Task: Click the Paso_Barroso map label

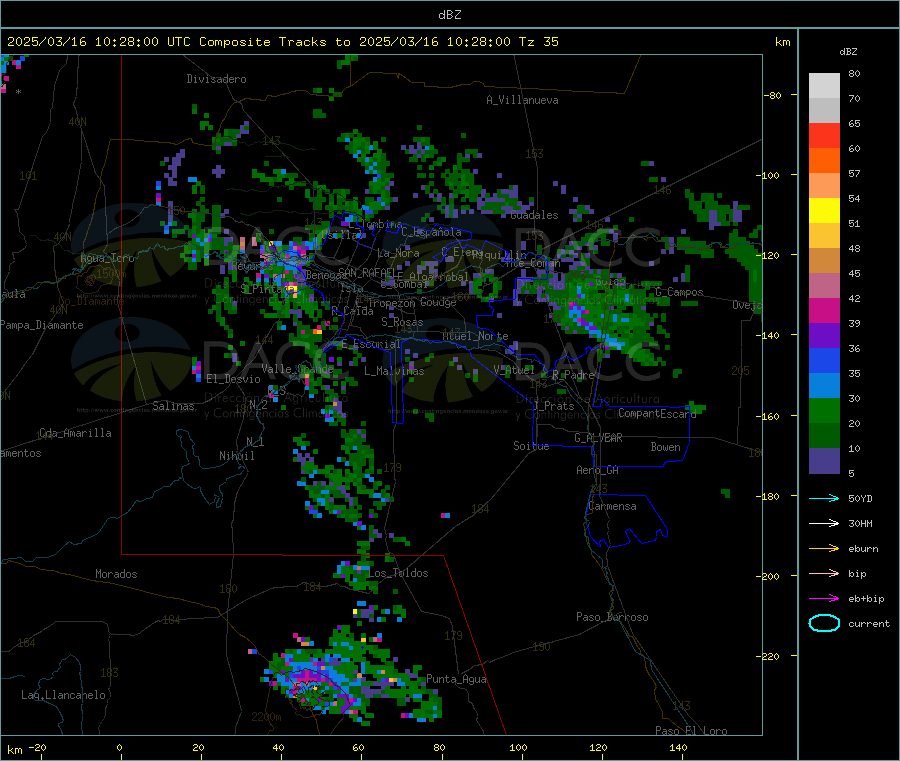Action: tap(612, 617)
